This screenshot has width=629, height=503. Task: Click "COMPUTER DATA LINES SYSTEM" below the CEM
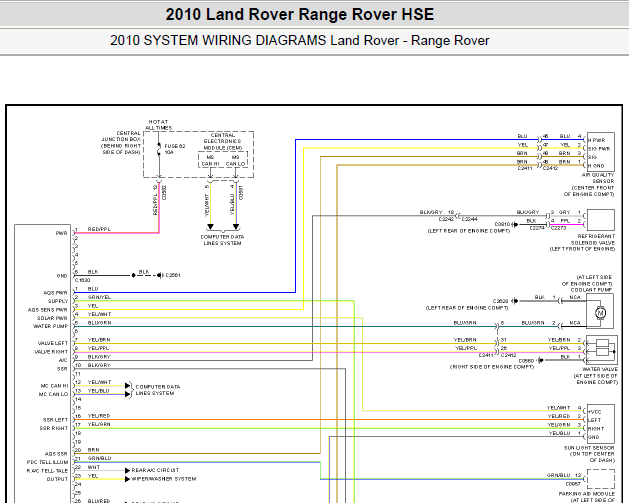point(222,240)
